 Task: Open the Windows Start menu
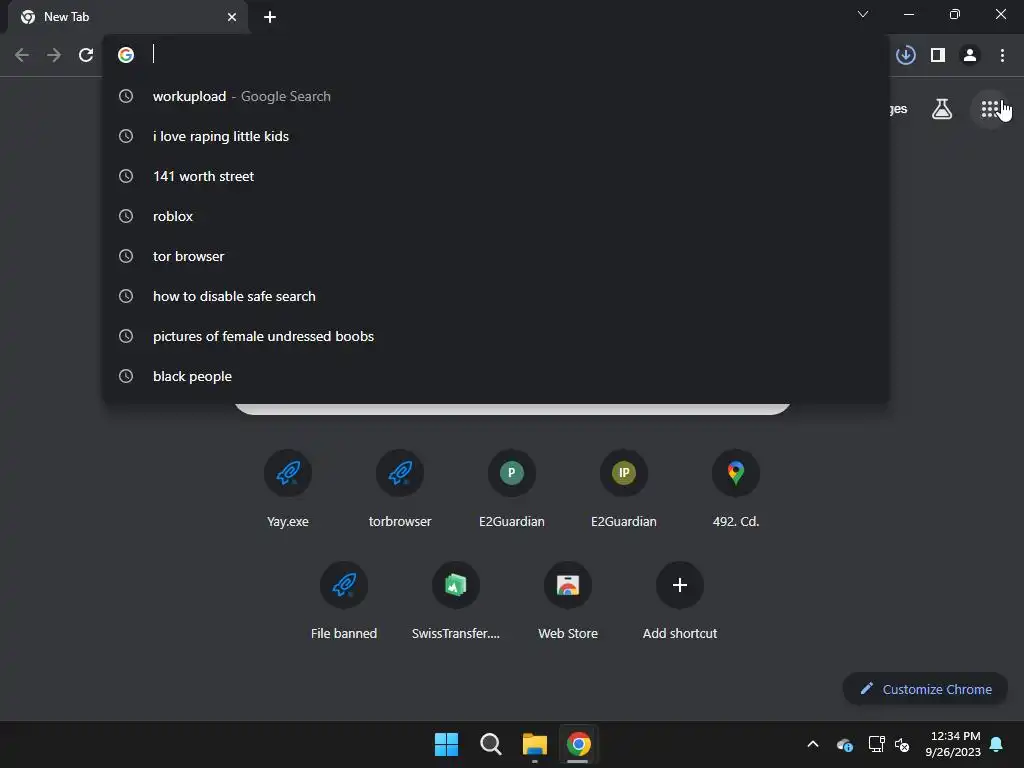point(447,744)
